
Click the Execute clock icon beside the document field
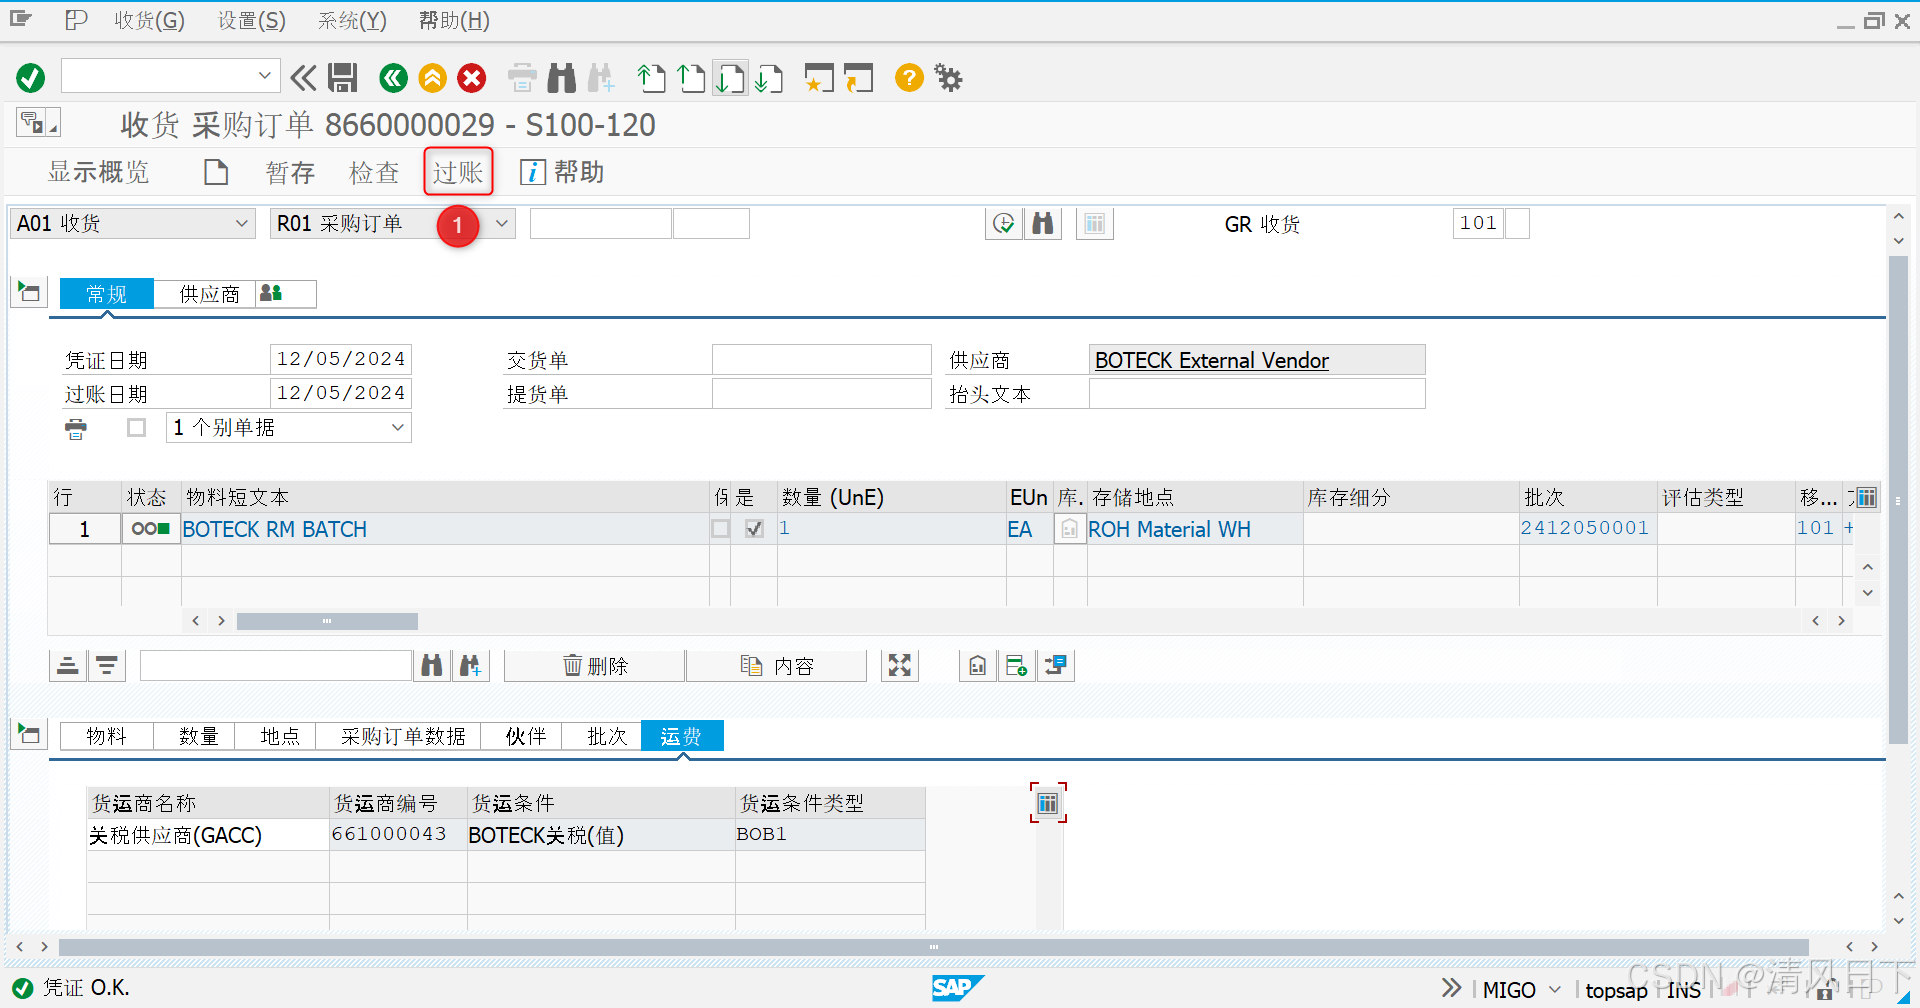(x=1004, y=223)
